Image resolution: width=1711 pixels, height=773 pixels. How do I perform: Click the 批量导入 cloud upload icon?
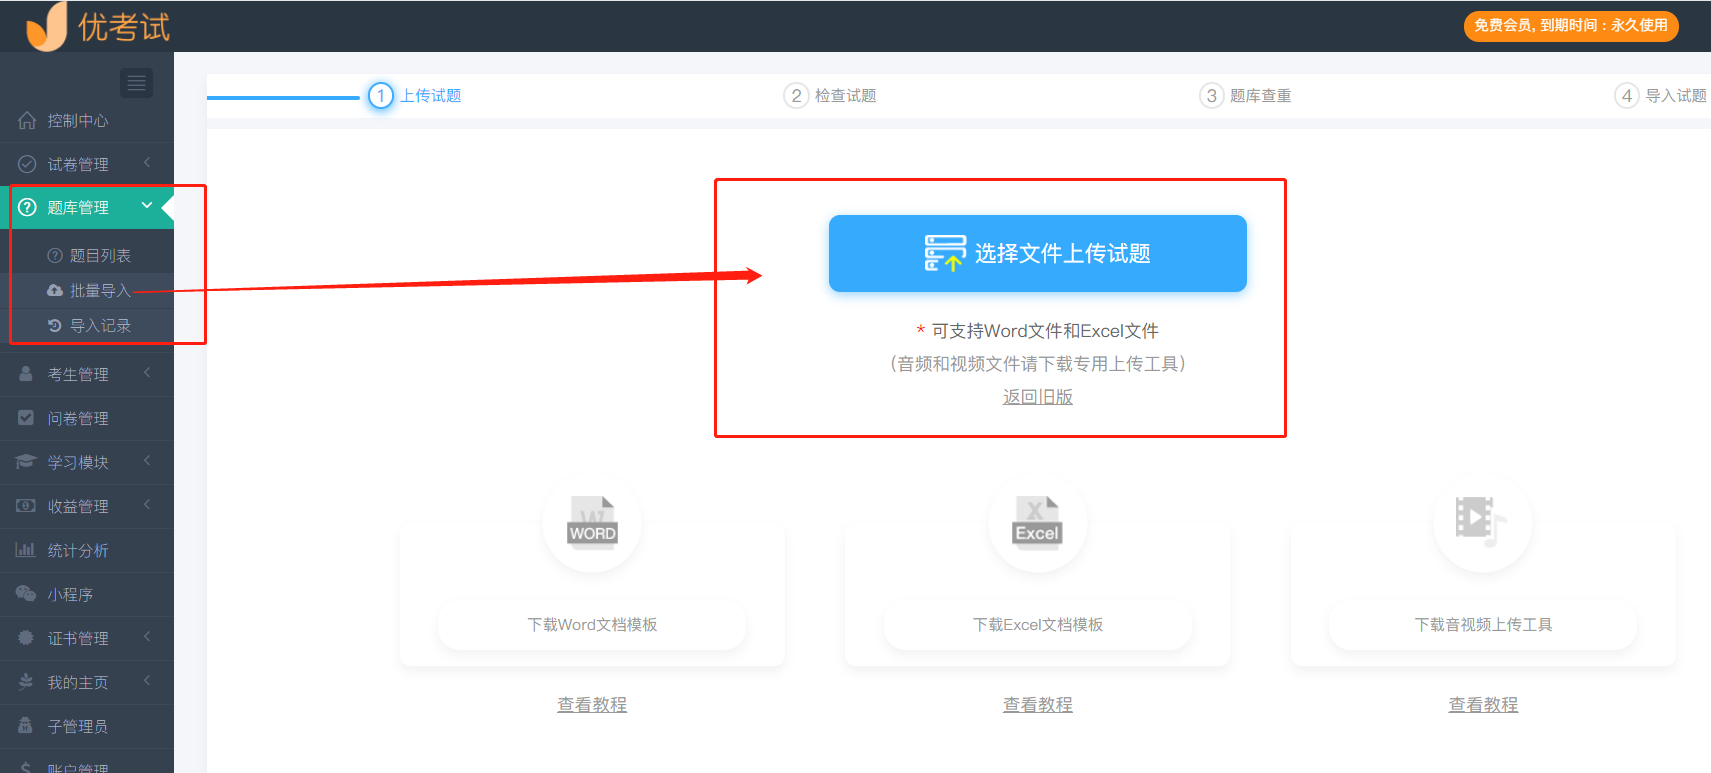coord(55,290)
